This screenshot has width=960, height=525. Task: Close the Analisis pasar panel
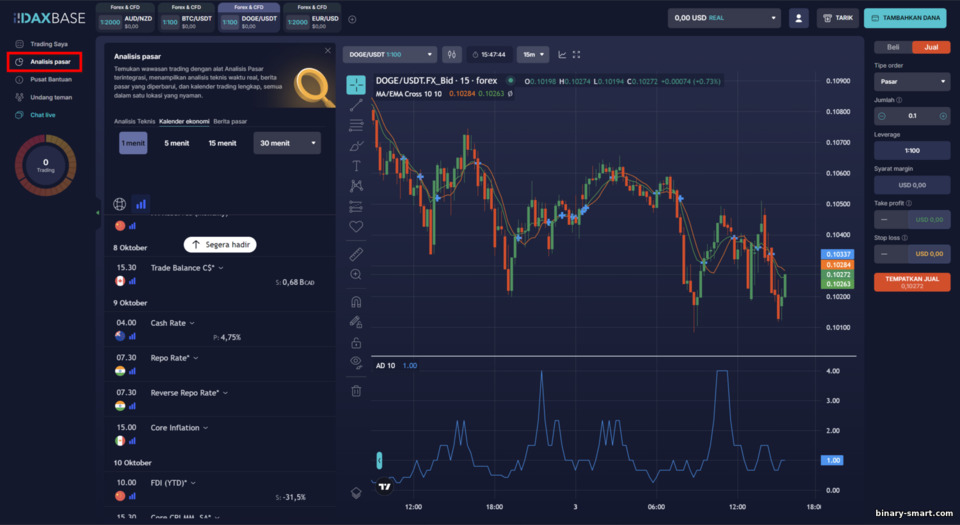point(328,51)
